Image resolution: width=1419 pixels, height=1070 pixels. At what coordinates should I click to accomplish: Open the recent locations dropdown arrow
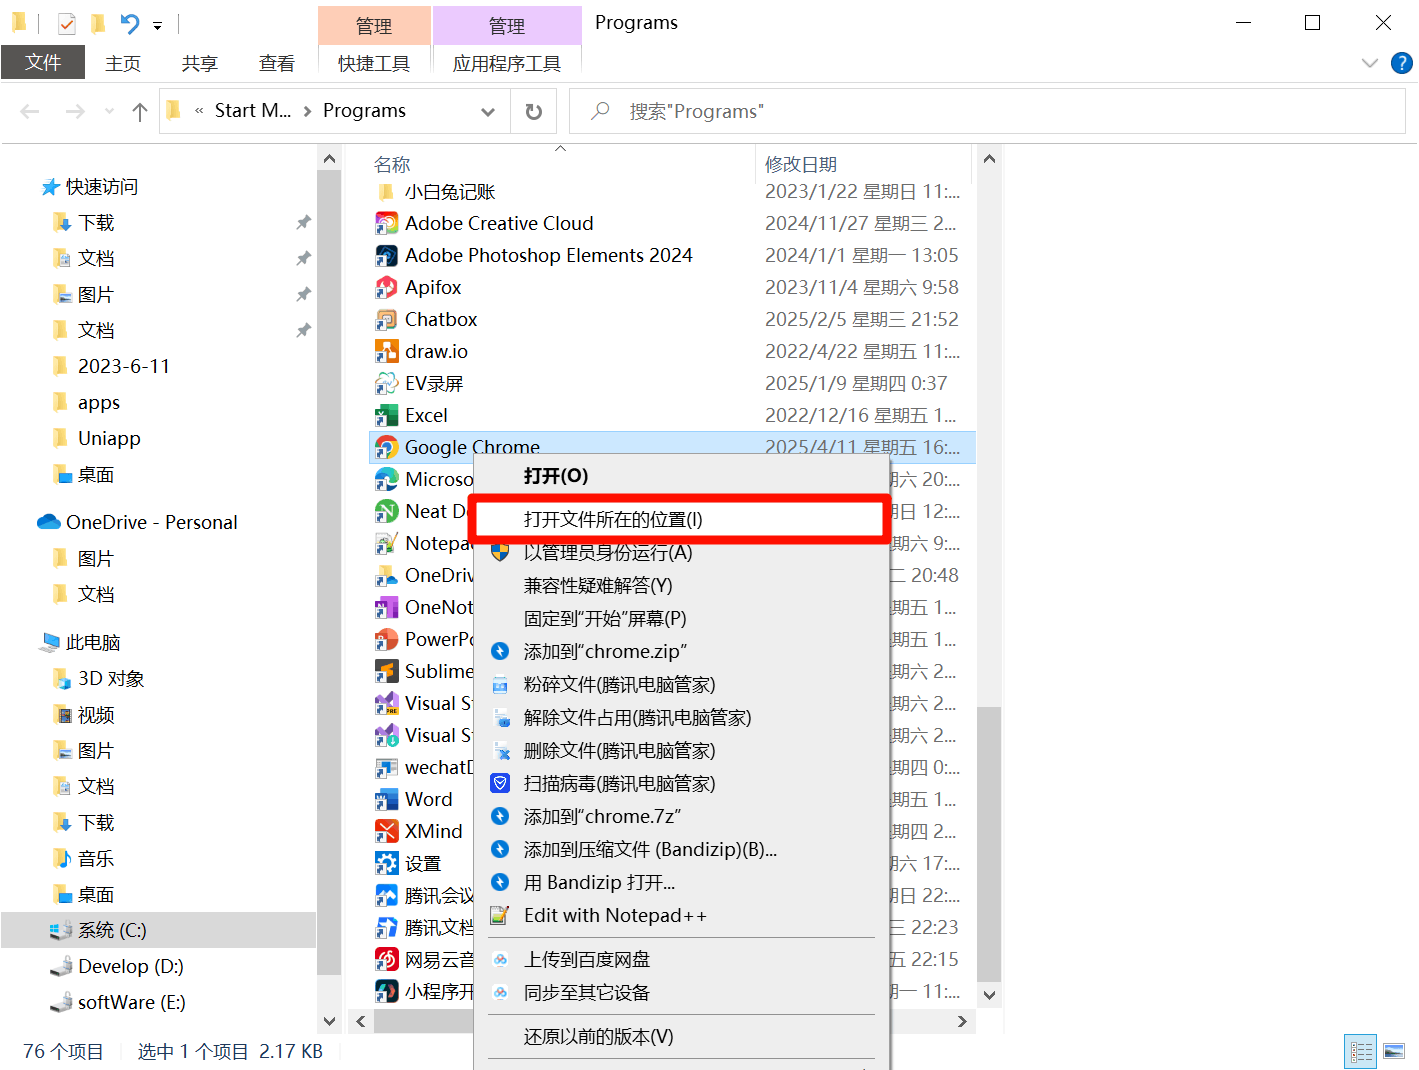[x=109, y=111]
